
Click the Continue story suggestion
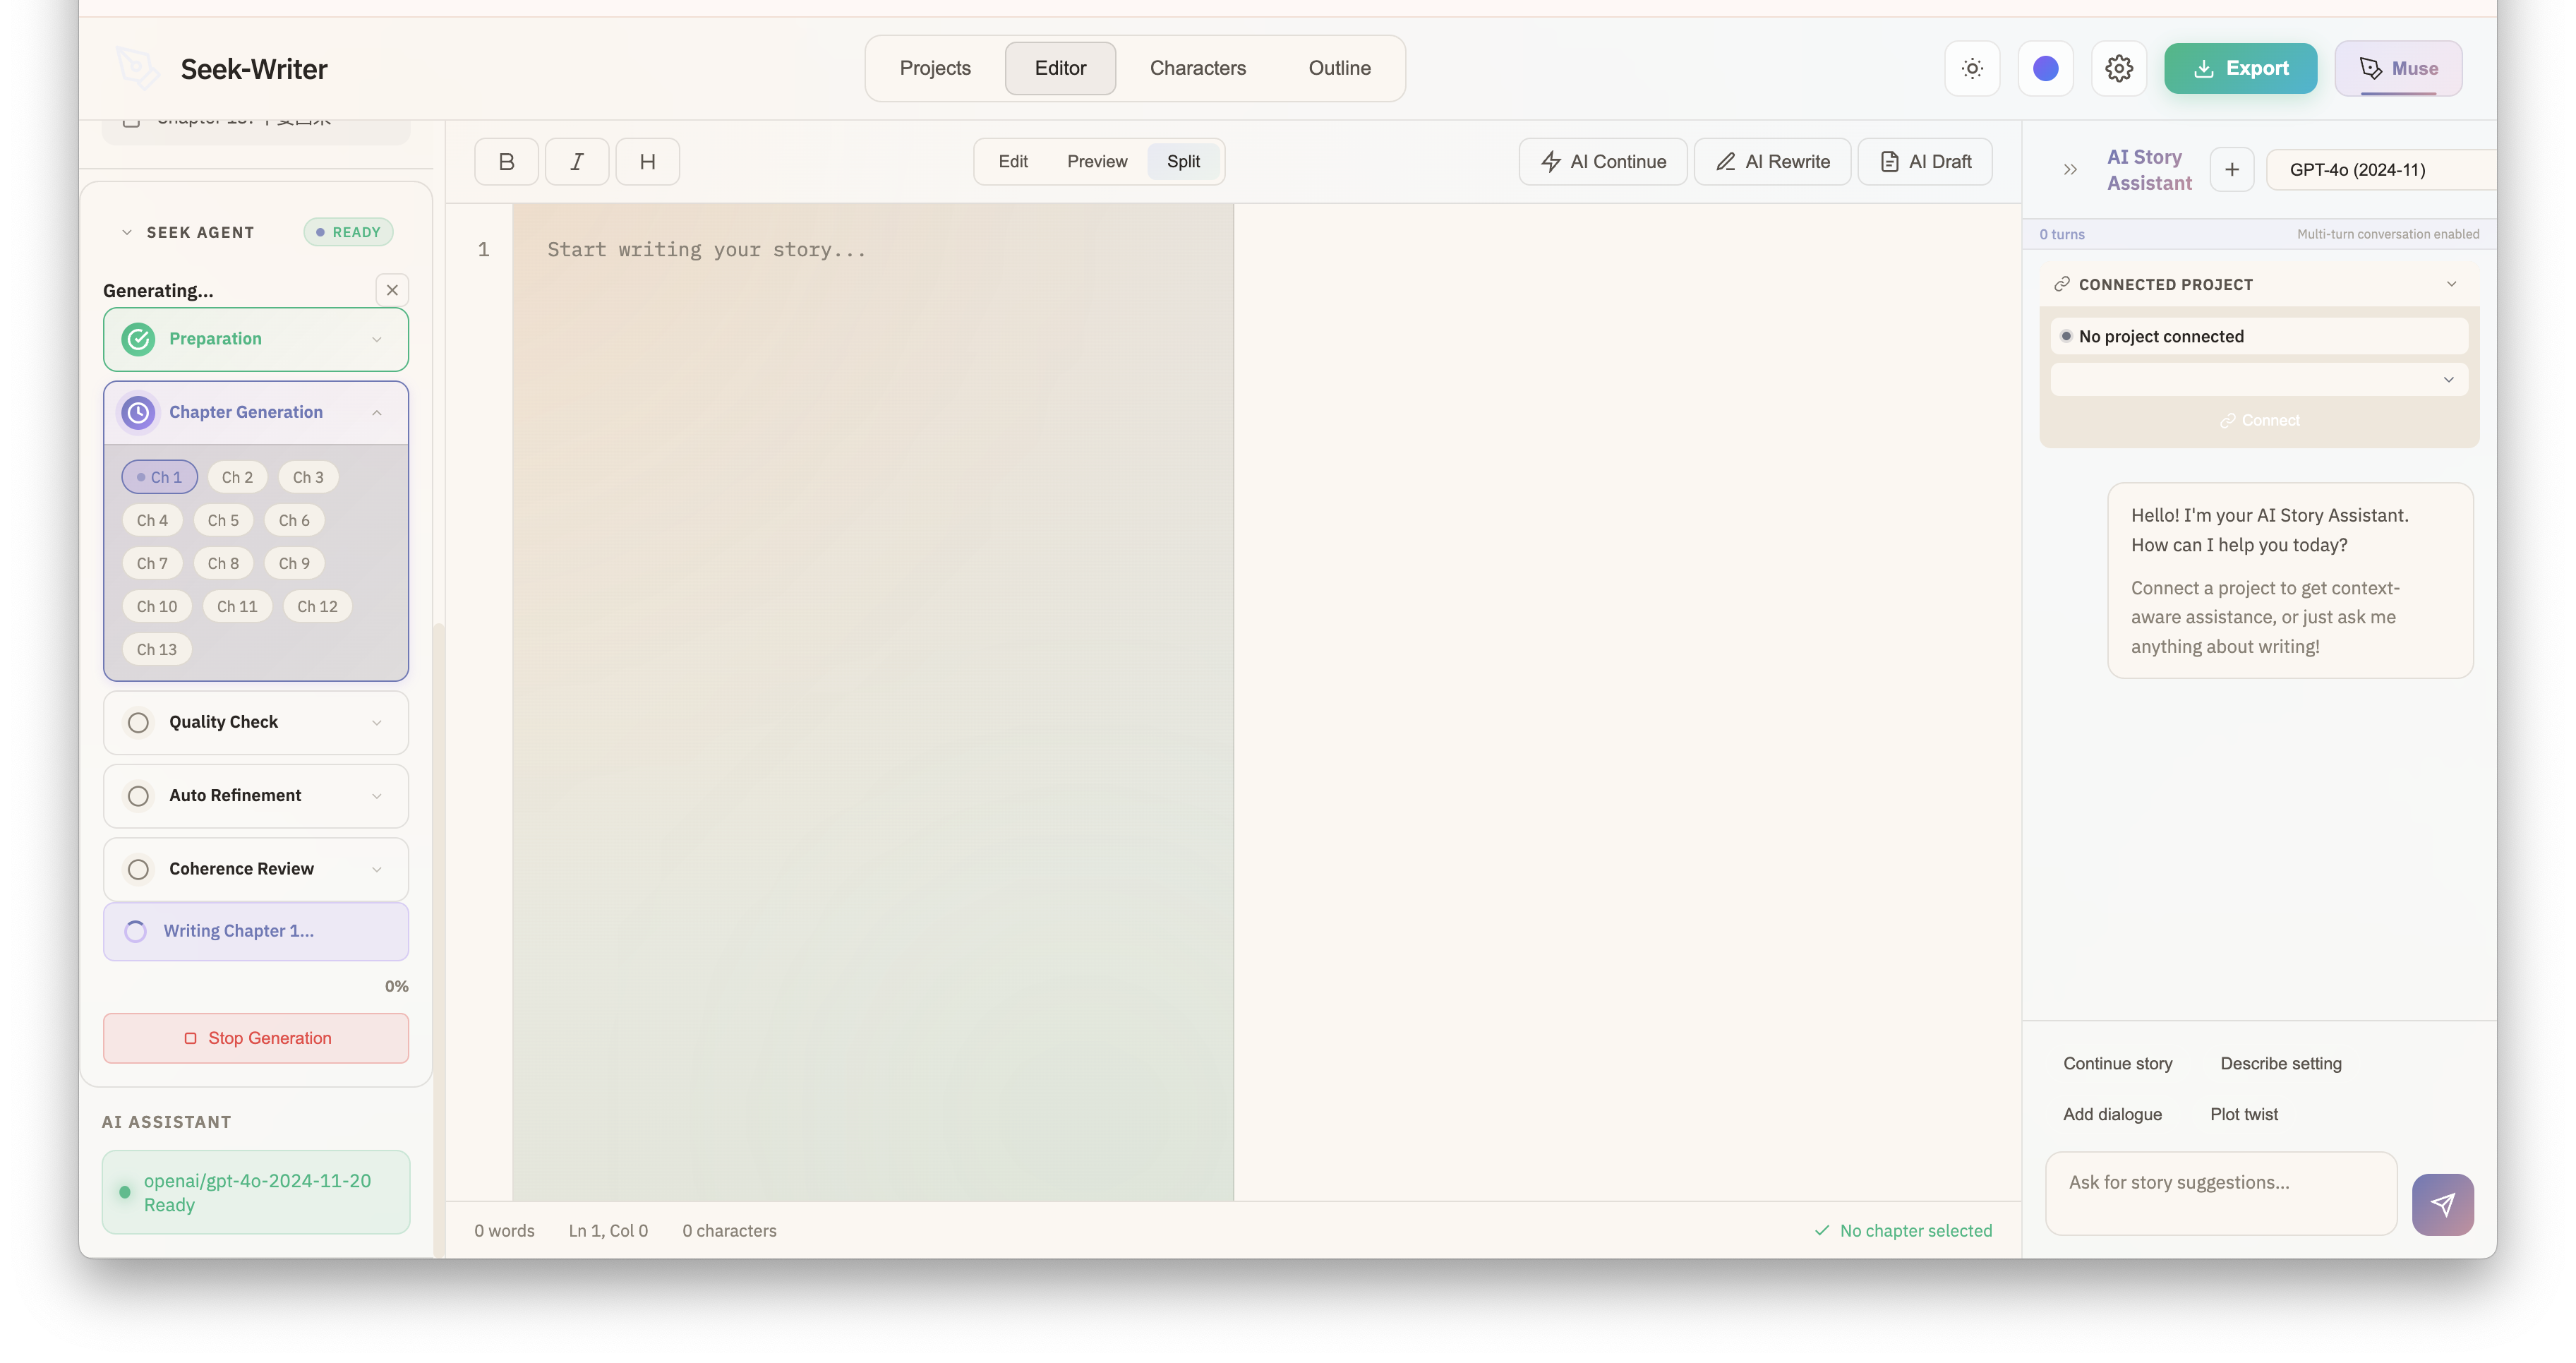pos(2117,1063)
